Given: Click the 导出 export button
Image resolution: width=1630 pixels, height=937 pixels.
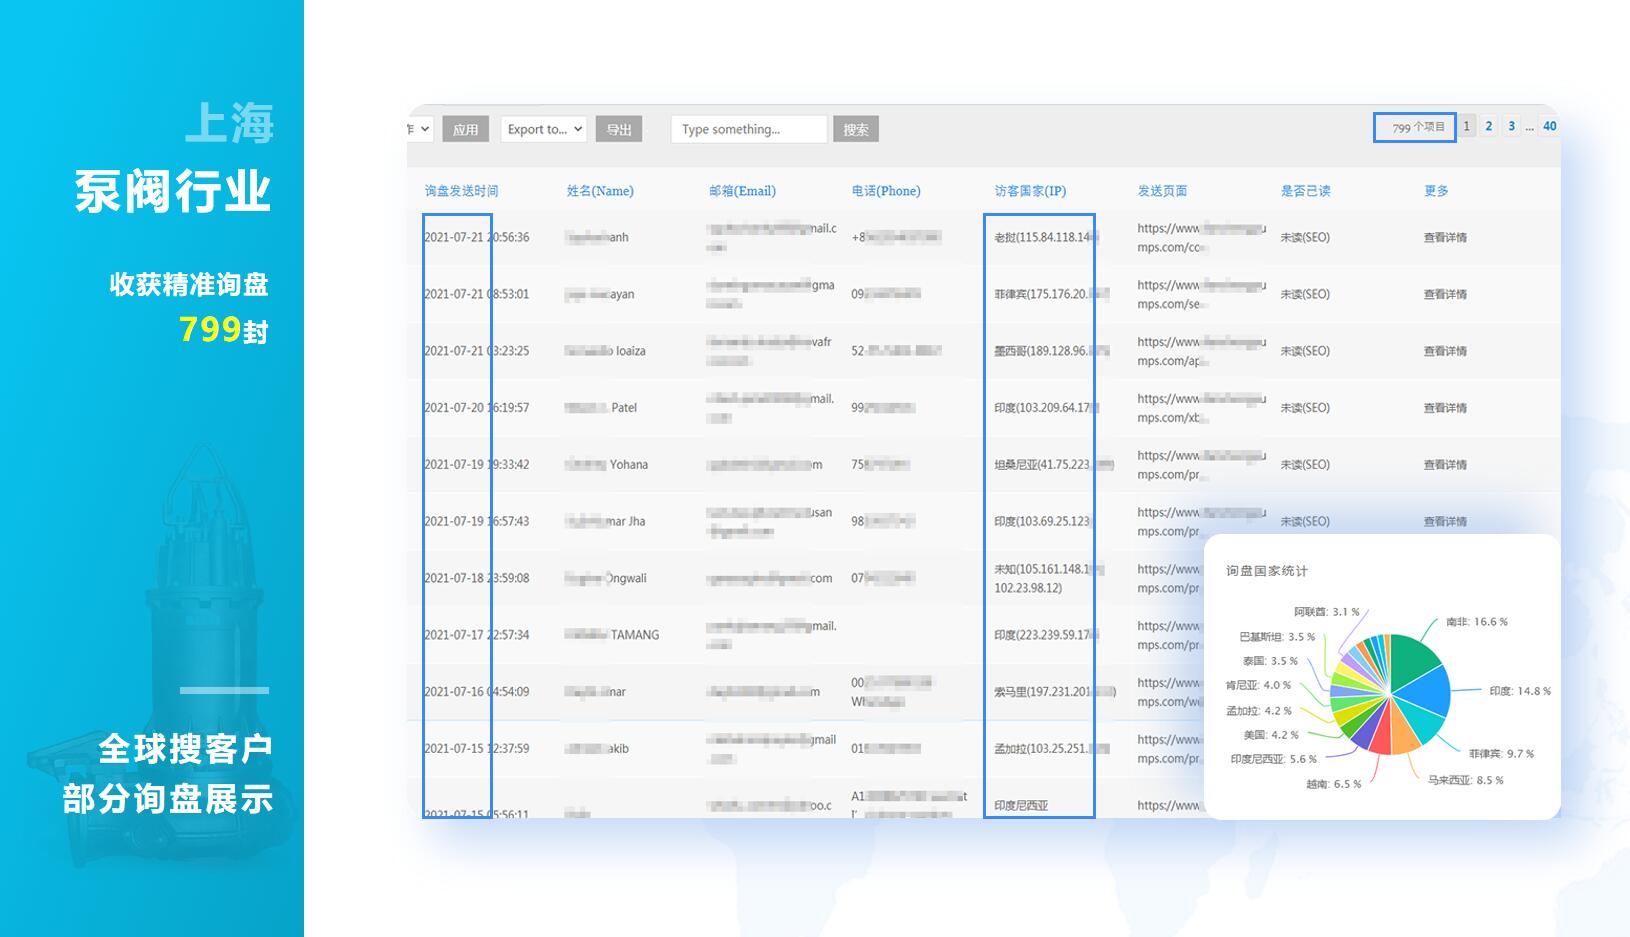Looking at the screenshot, I should click(619, 129).
